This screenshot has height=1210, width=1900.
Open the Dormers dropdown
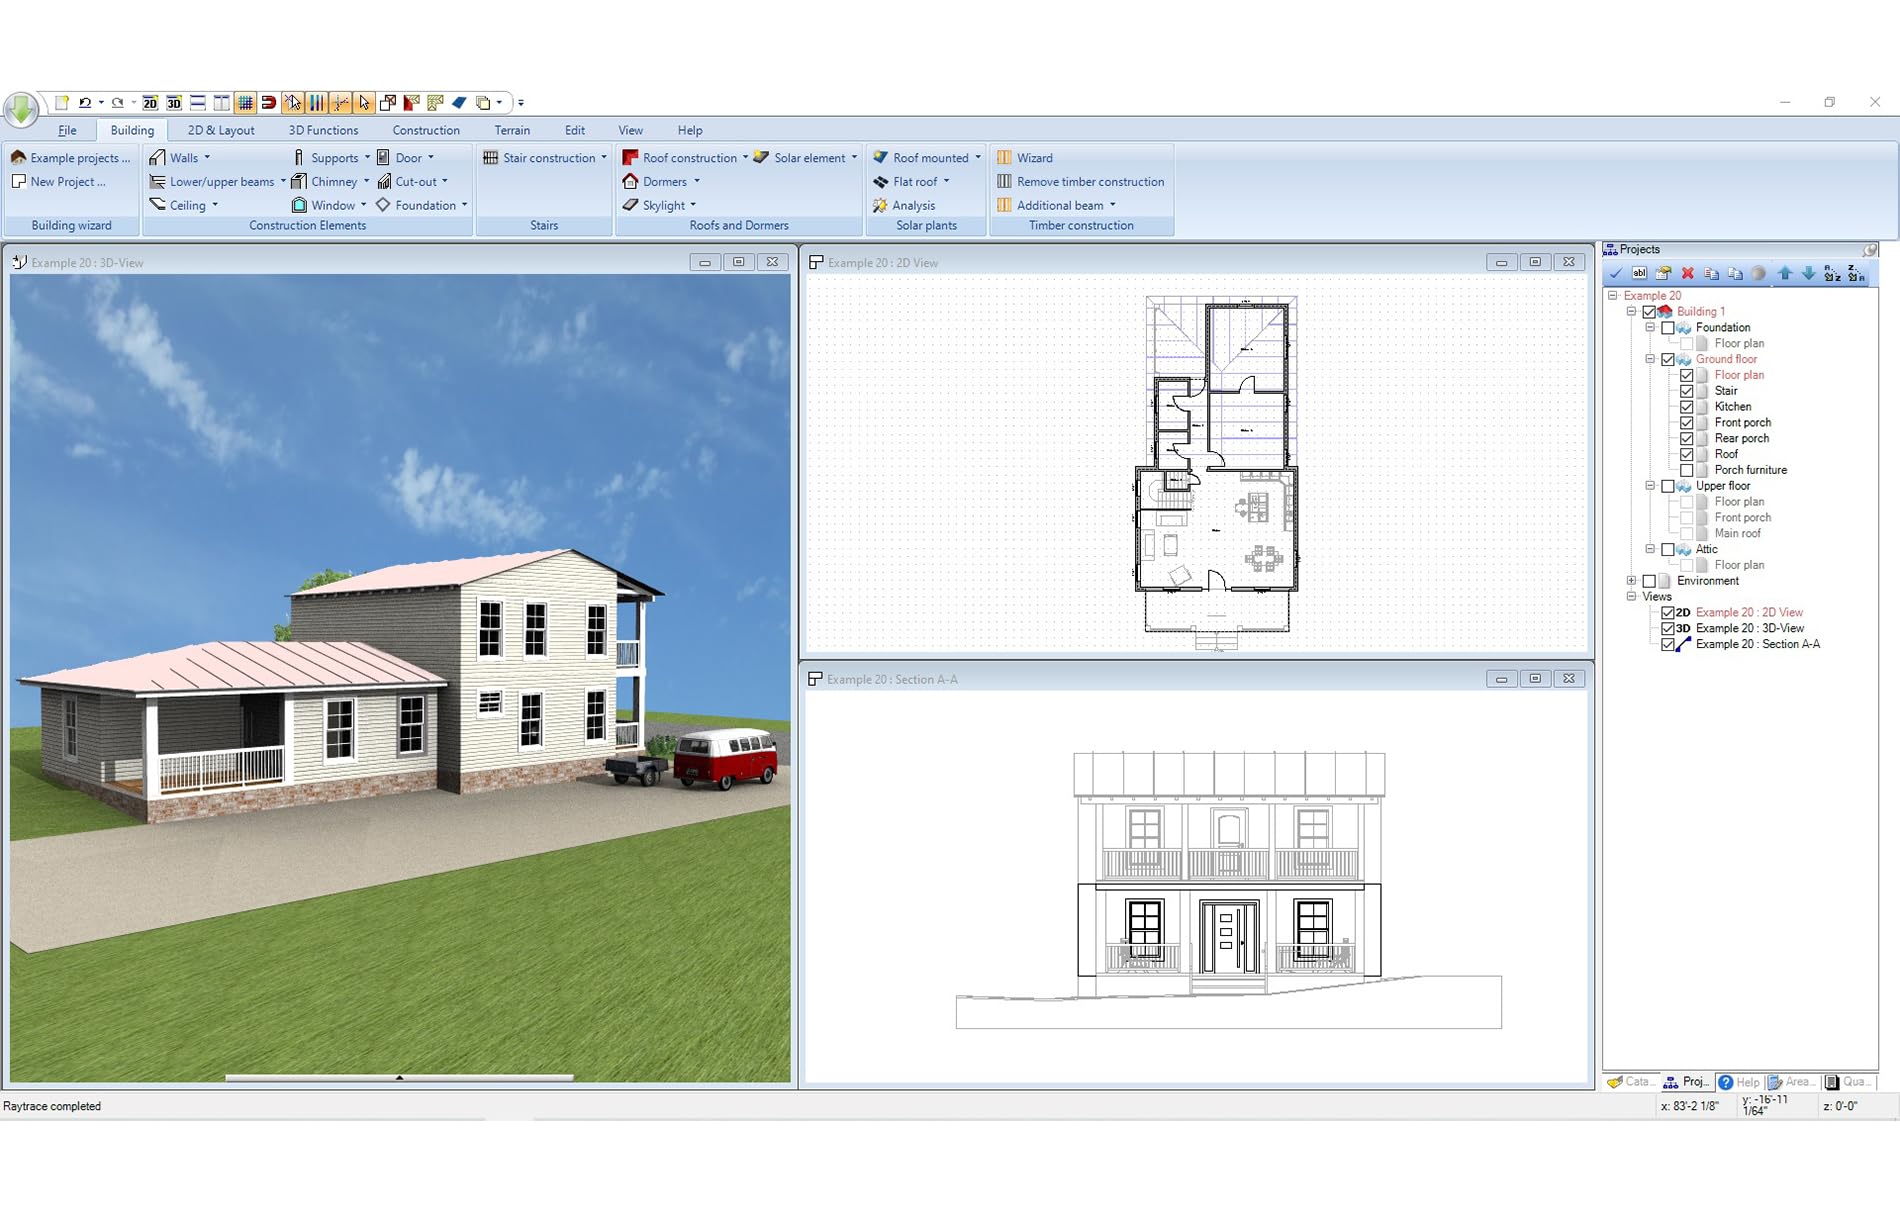tap(697, 182)
